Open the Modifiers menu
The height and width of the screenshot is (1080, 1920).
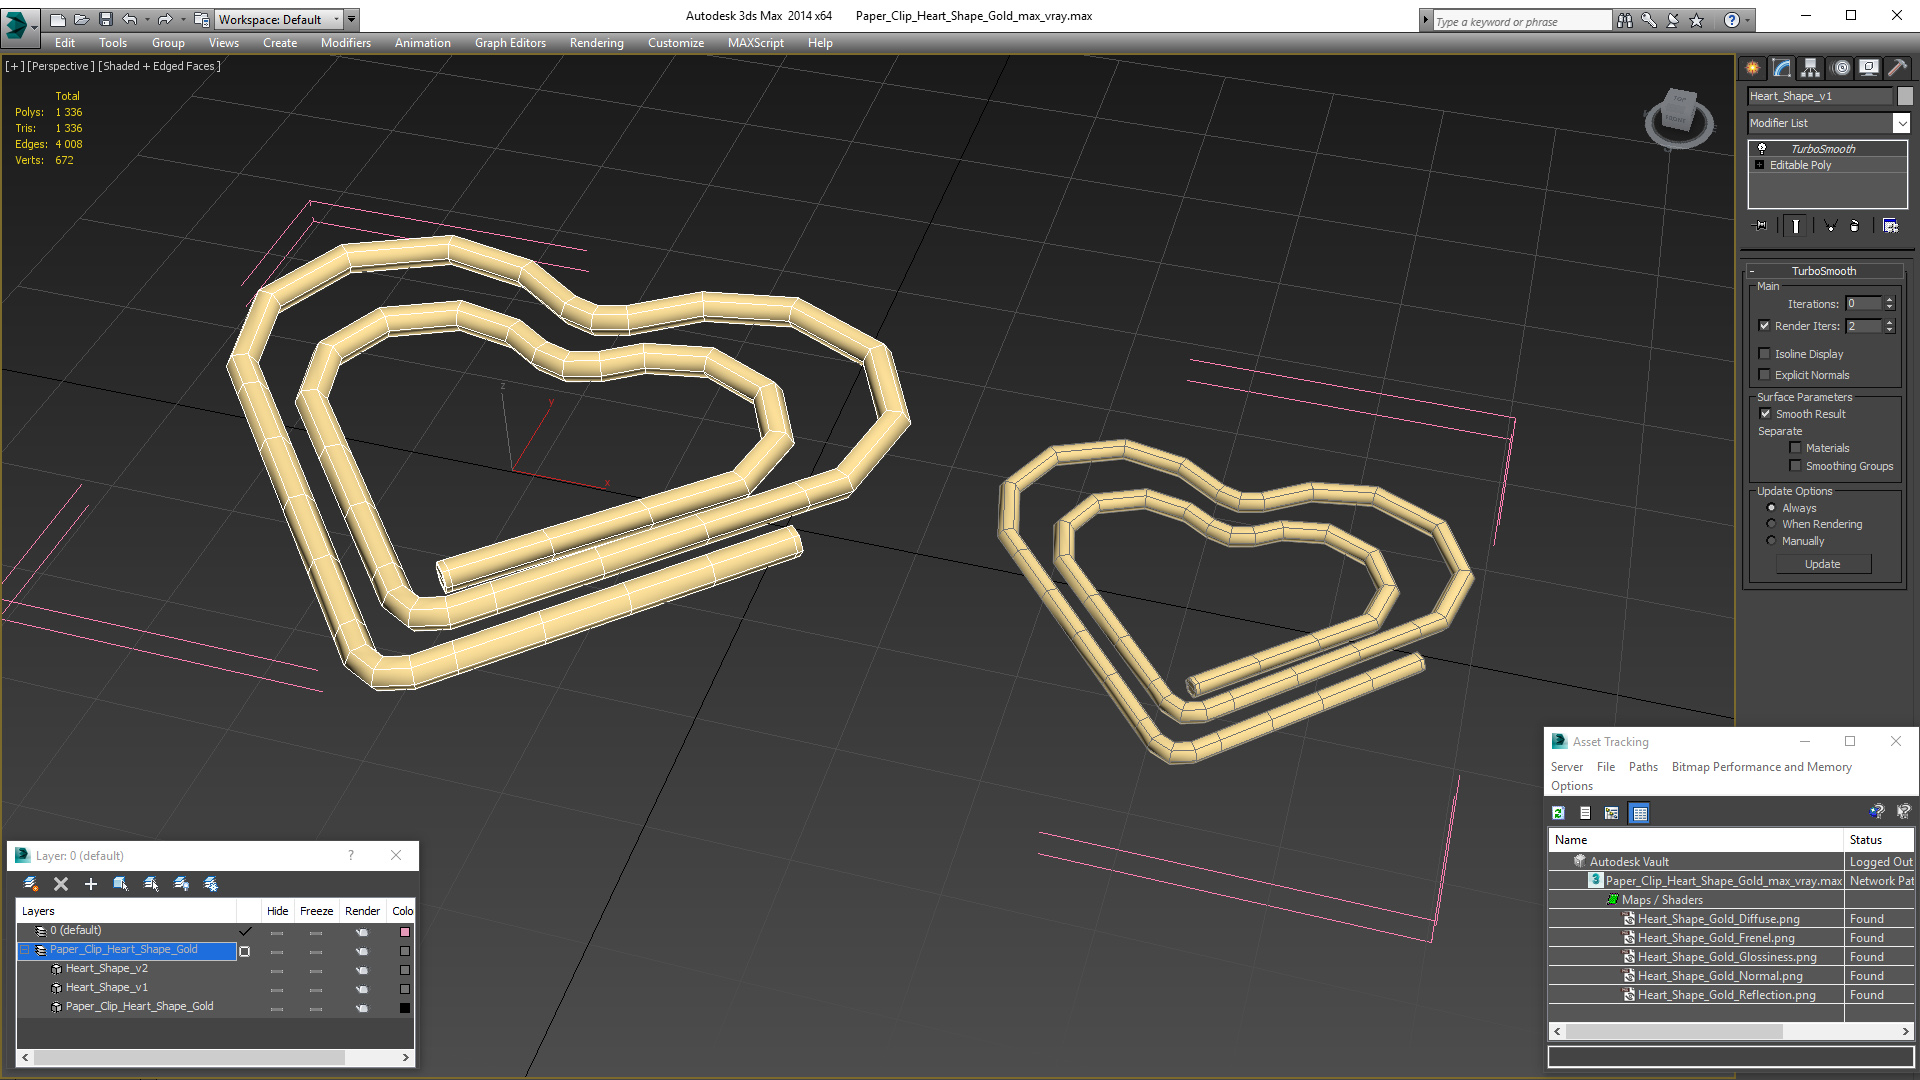click(x=345, y=43)
